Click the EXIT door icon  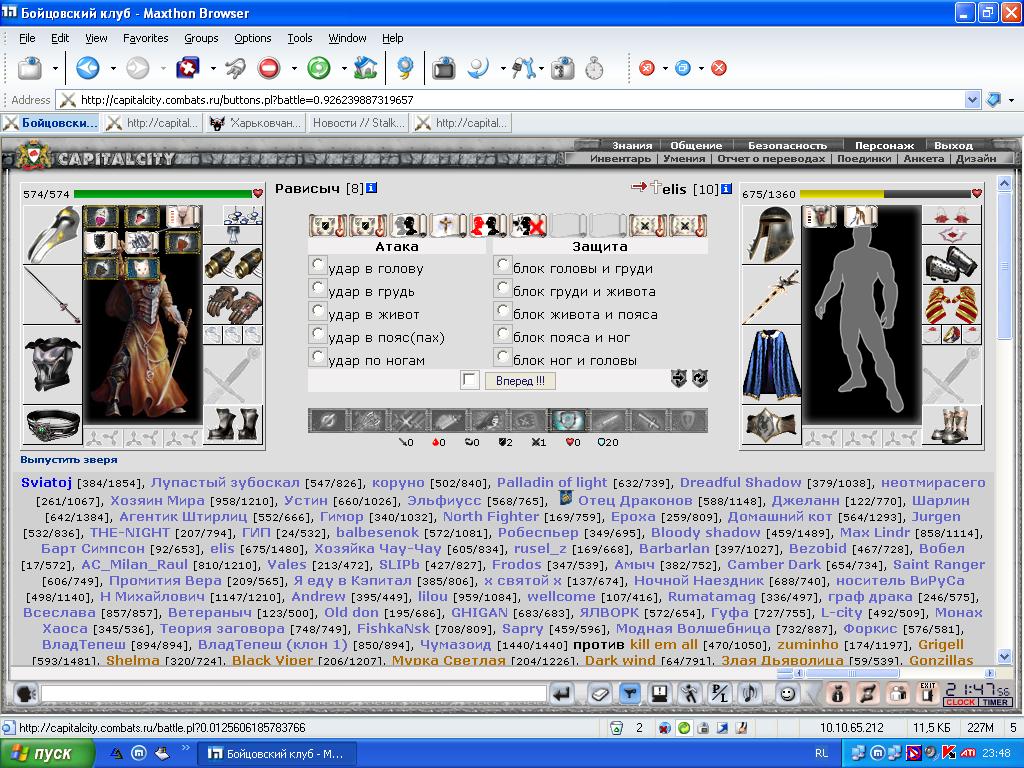pos(927,693)
